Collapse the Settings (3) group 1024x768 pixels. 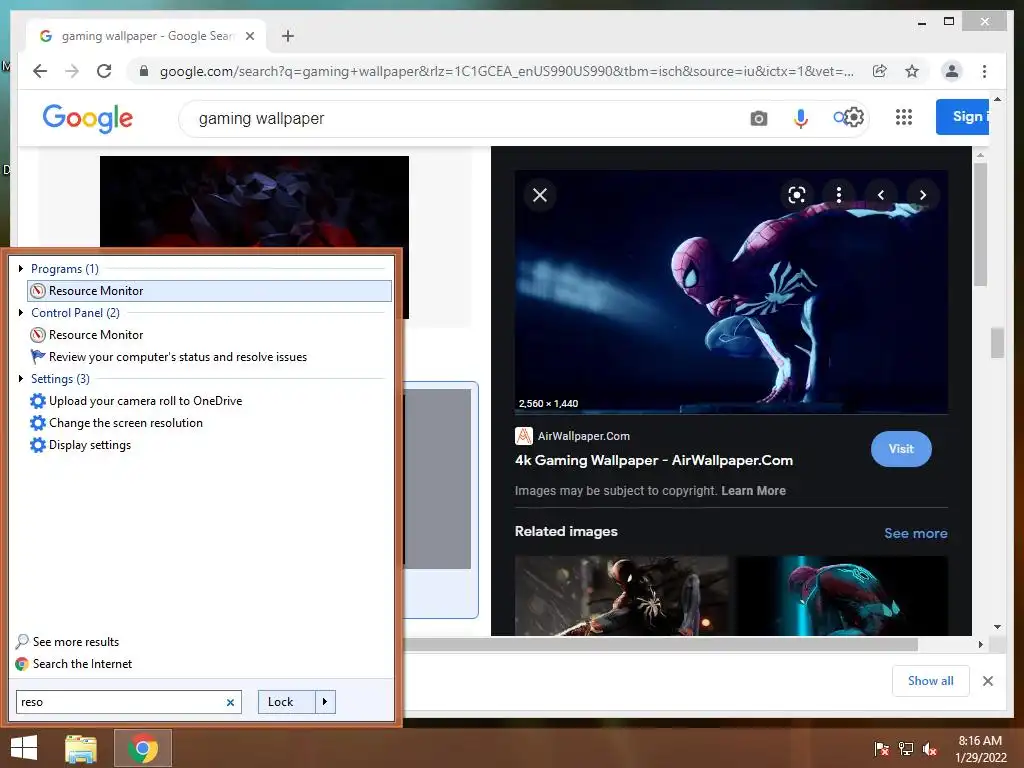[21, 379]
